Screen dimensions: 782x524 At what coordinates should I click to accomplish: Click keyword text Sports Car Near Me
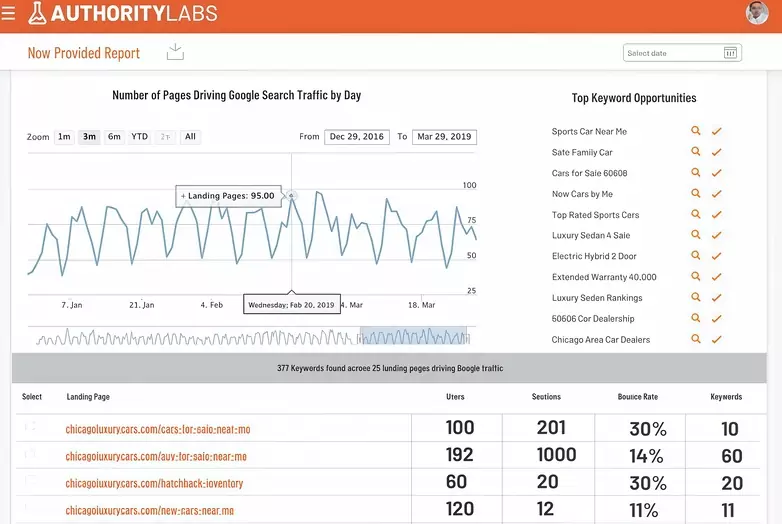589,132
